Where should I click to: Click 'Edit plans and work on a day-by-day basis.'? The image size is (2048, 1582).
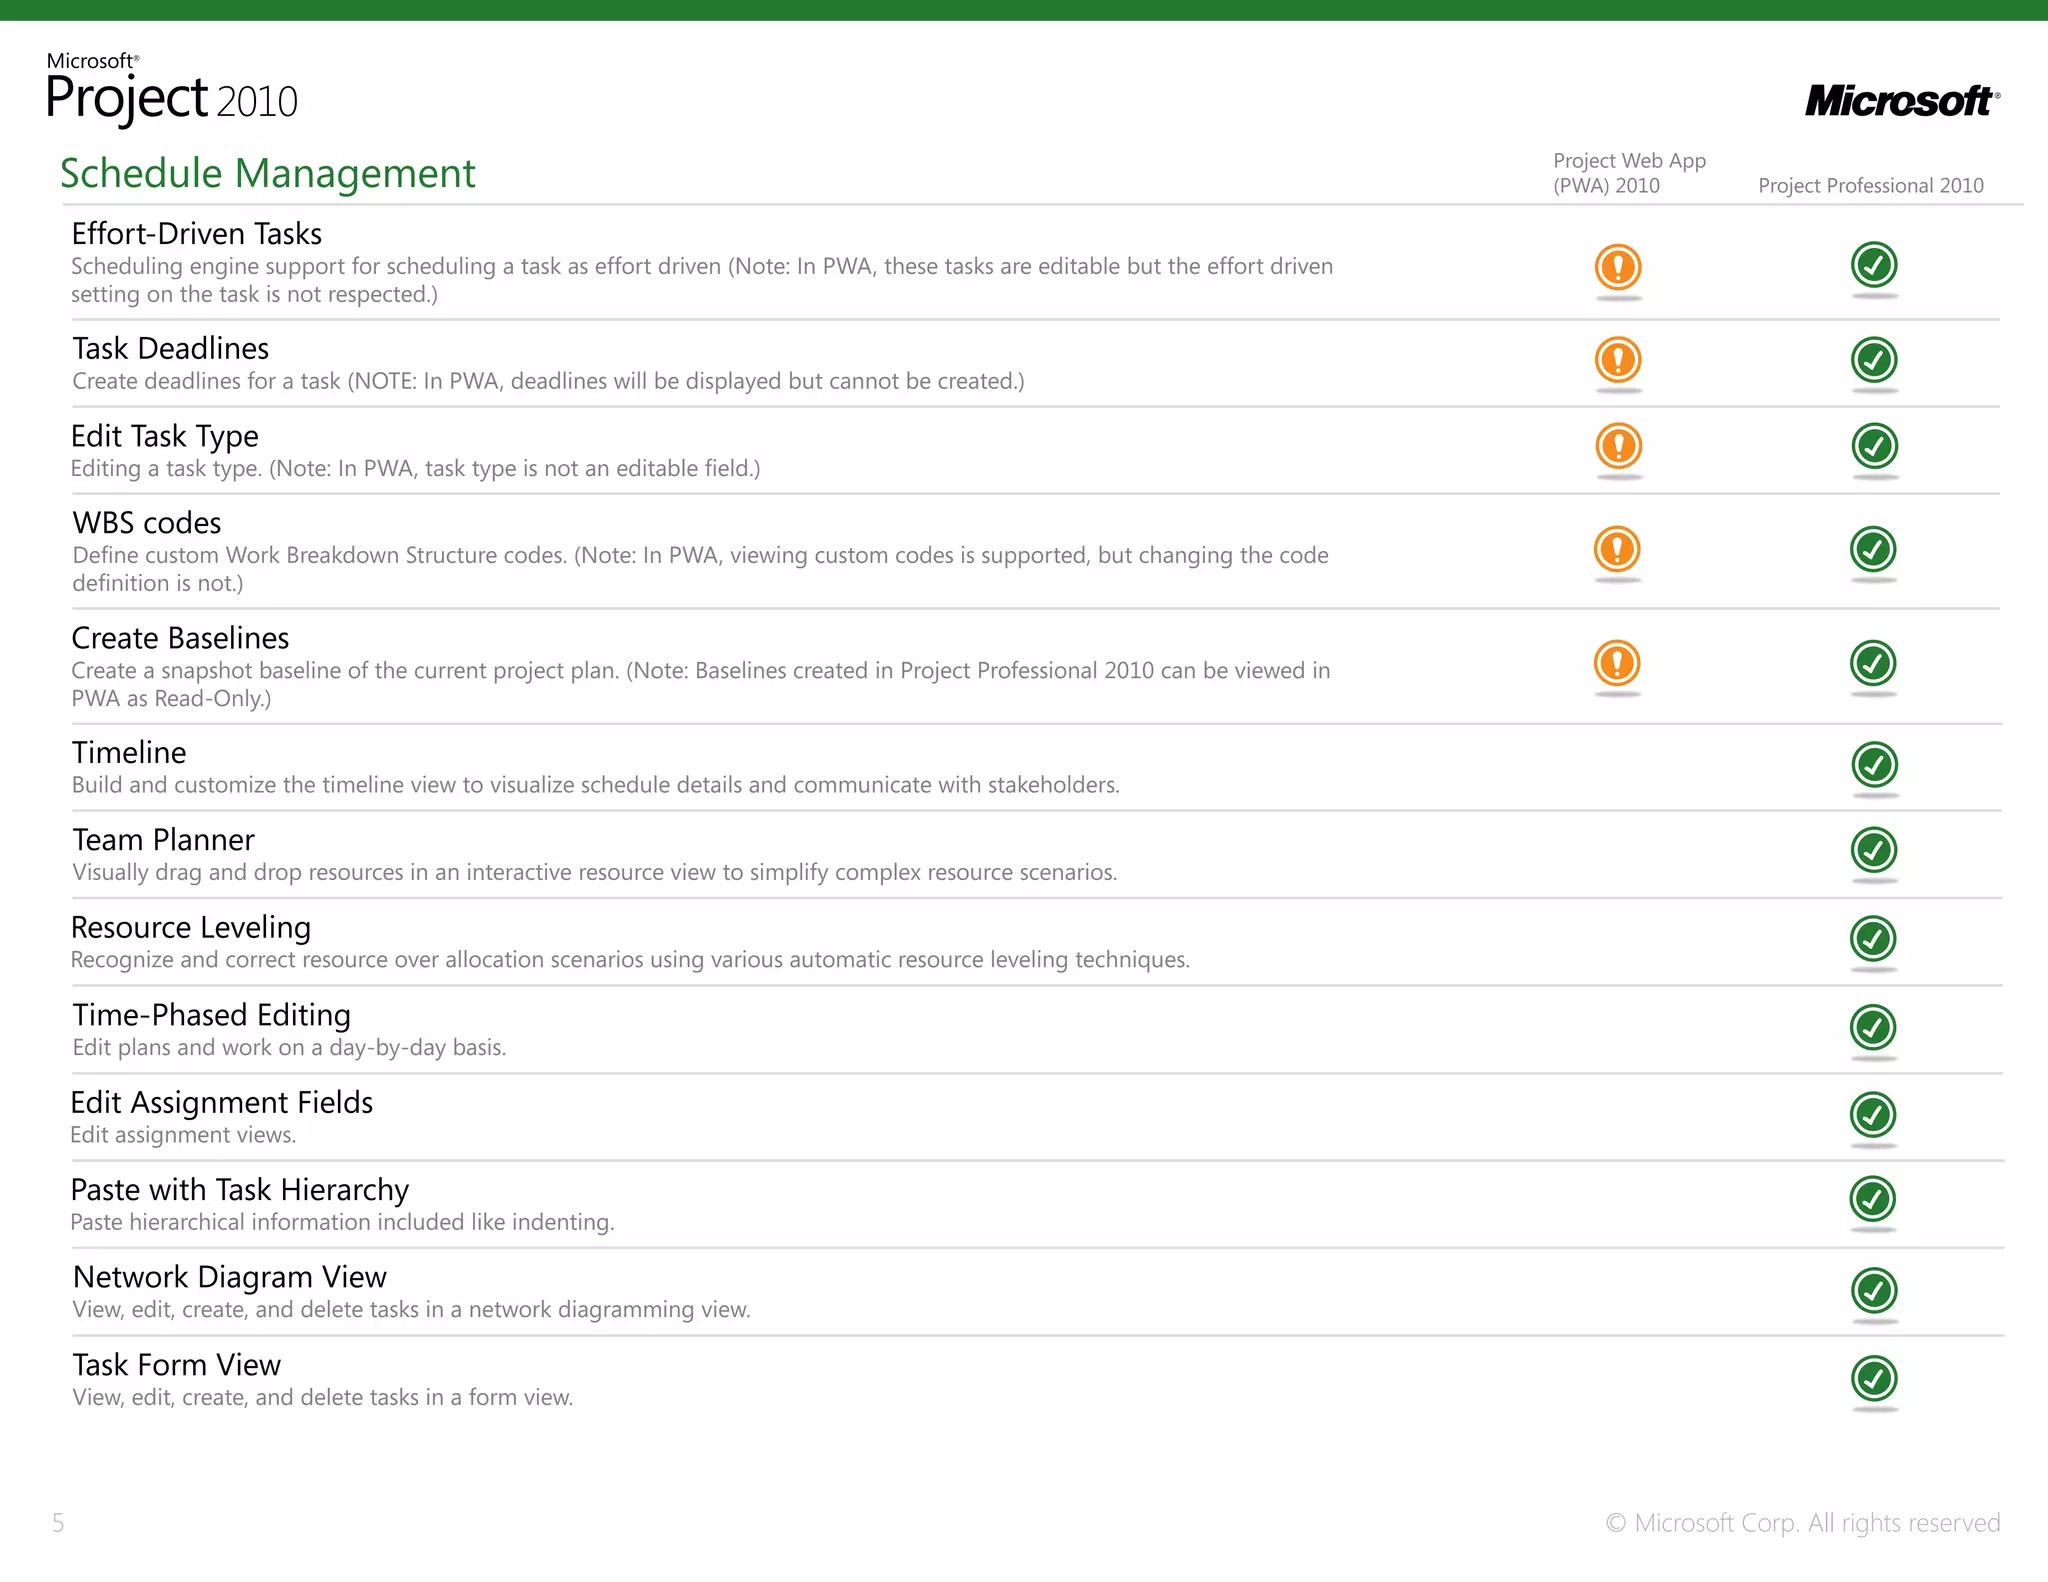289,1048
